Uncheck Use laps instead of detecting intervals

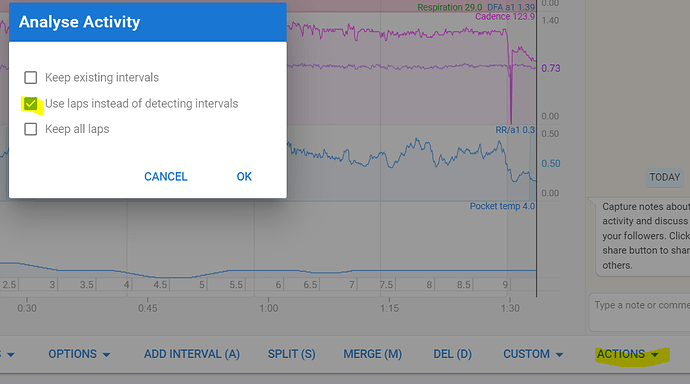31,104
